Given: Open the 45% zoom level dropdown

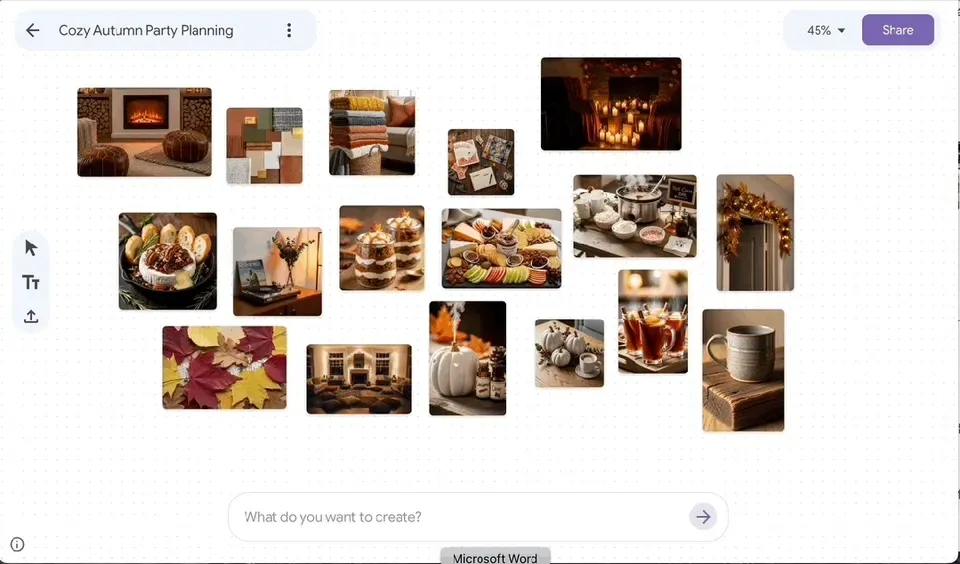Looking at the screenshot, I should 825,30.
